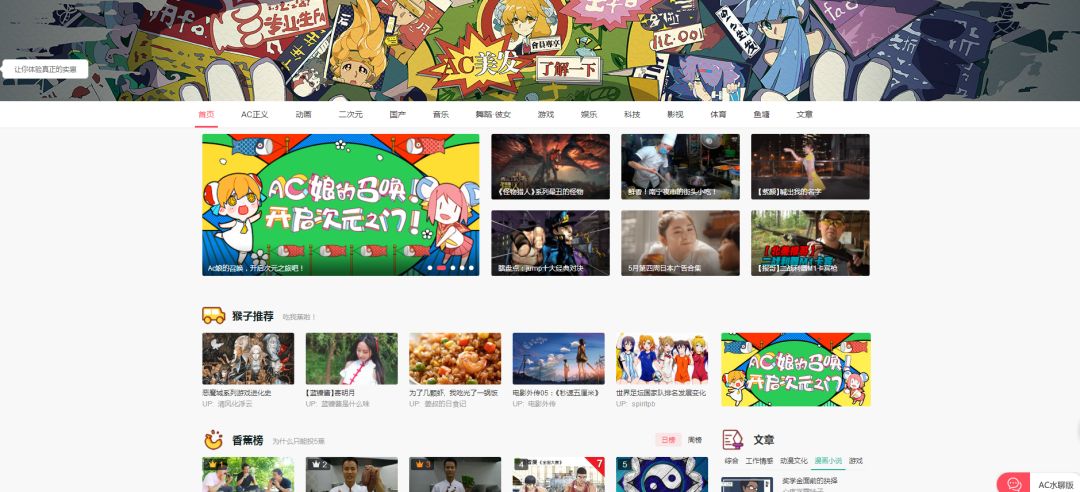Open the AC水聊版 chat button

click(x=1038, y=484)
